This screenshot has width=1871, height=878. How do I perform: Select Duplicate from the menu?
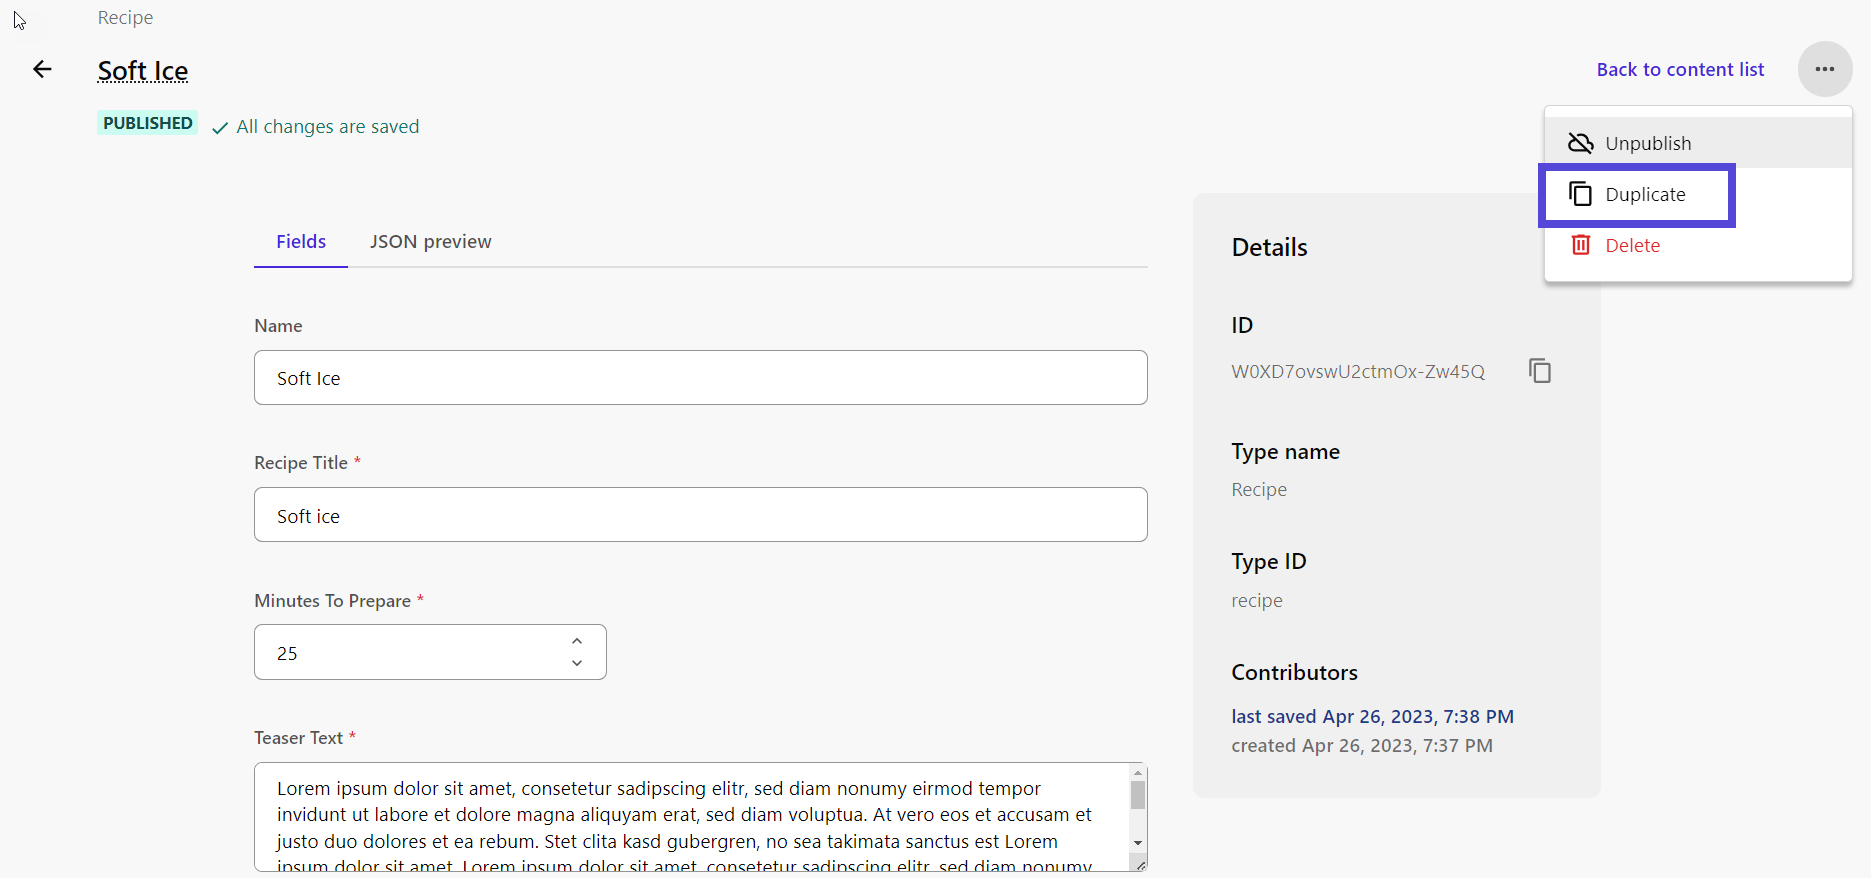pos(1644,194)
